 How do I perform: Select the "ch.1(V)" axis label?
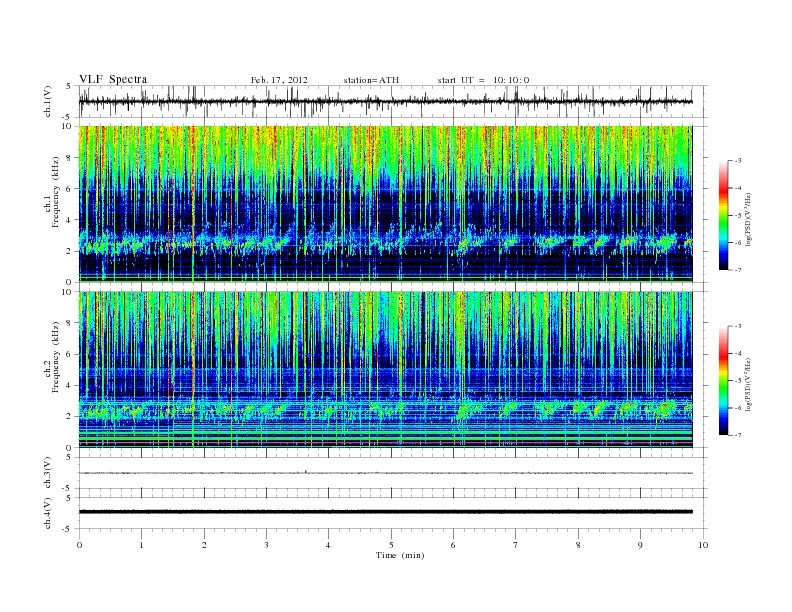pos(48,101)
